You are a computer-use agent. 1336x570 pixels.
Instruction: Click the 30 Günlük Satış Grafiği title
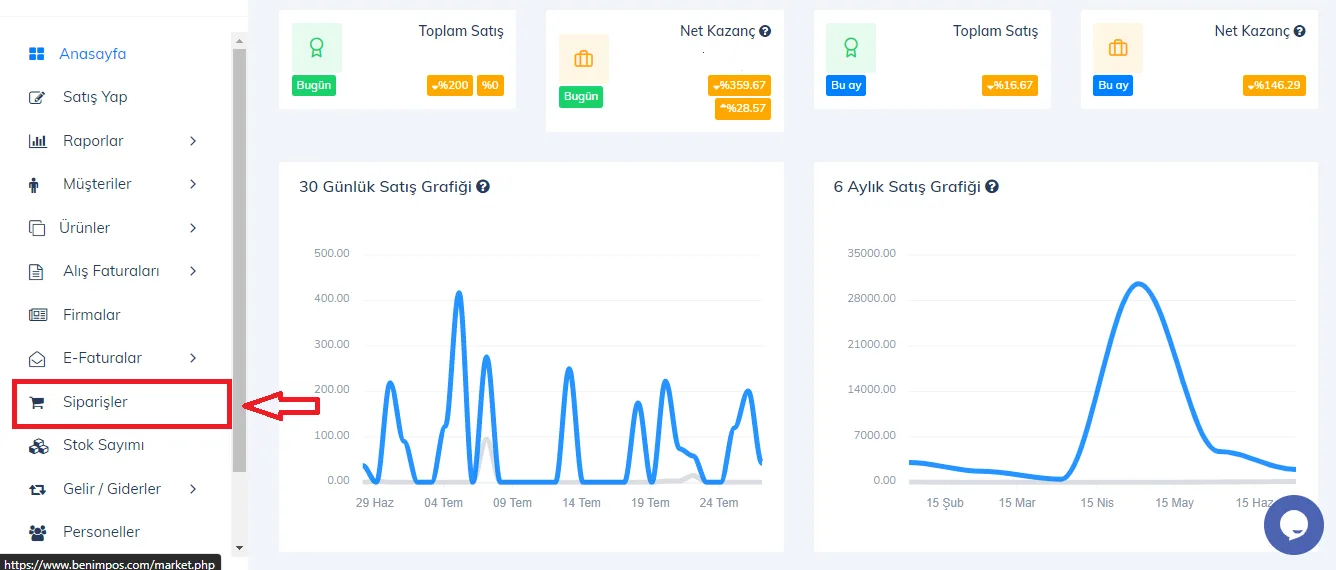coord(385,187)
